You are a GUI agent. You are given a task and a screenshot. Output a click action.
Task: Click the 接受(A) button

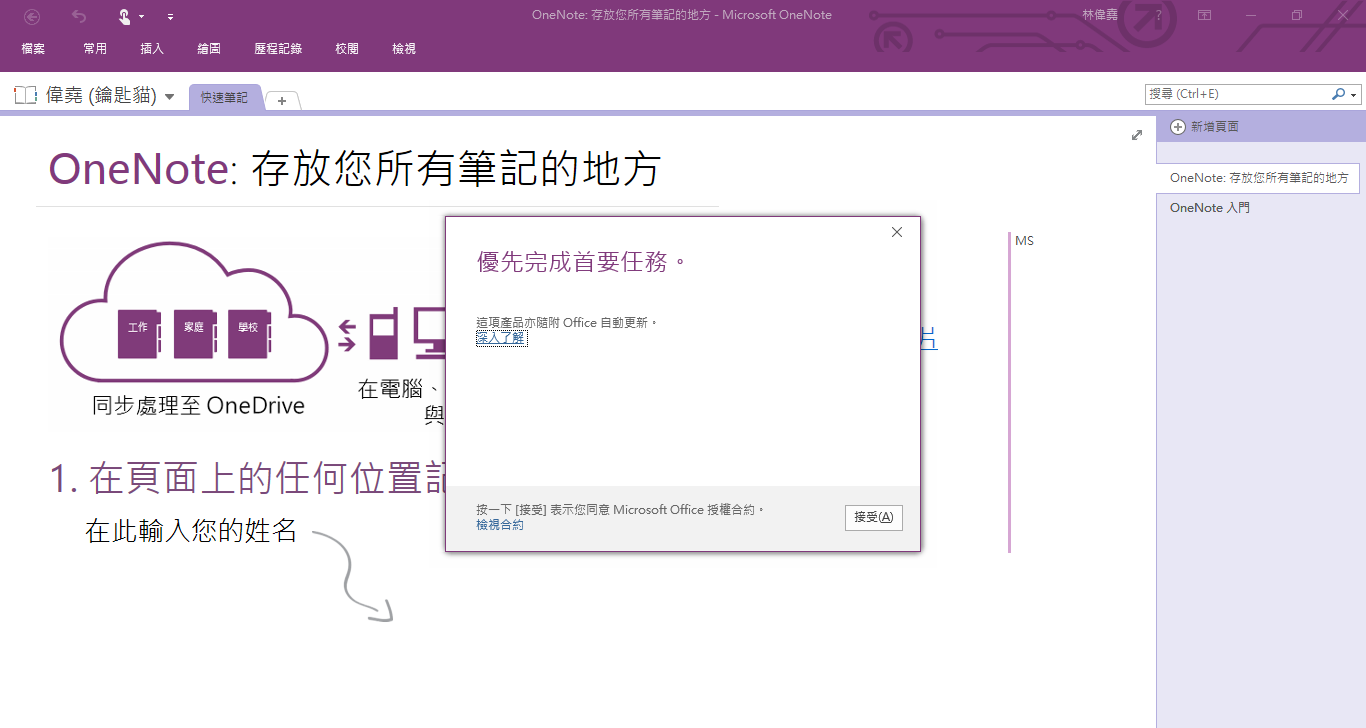pyautogui.click(x=874, y=517)
